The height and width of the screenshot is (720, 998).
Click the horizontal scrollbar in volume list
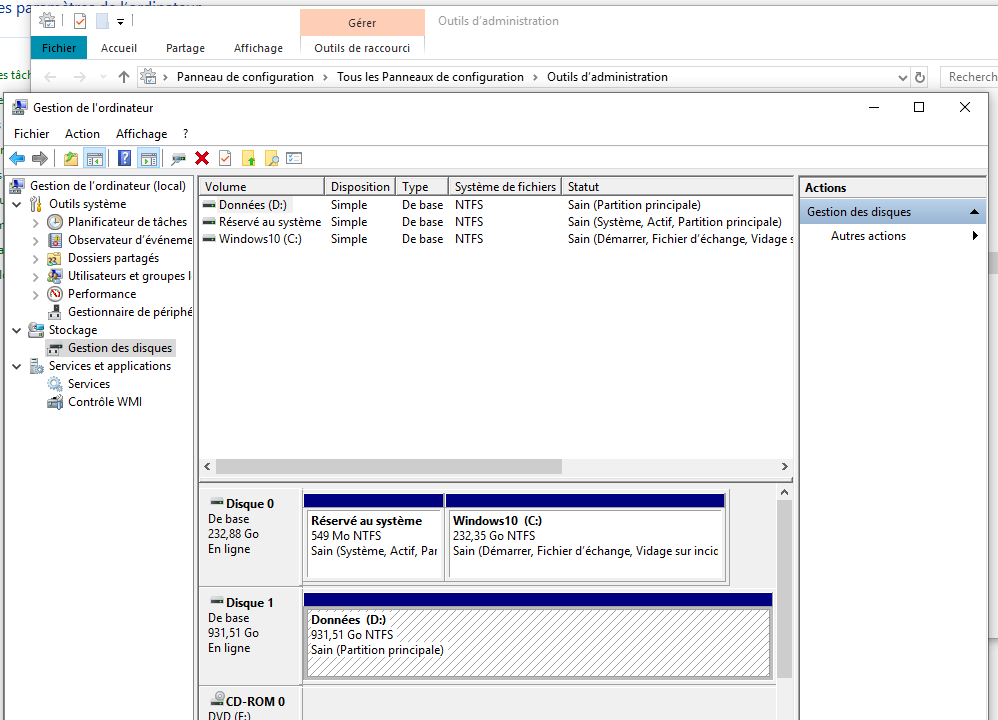click(x=388, y=467)
